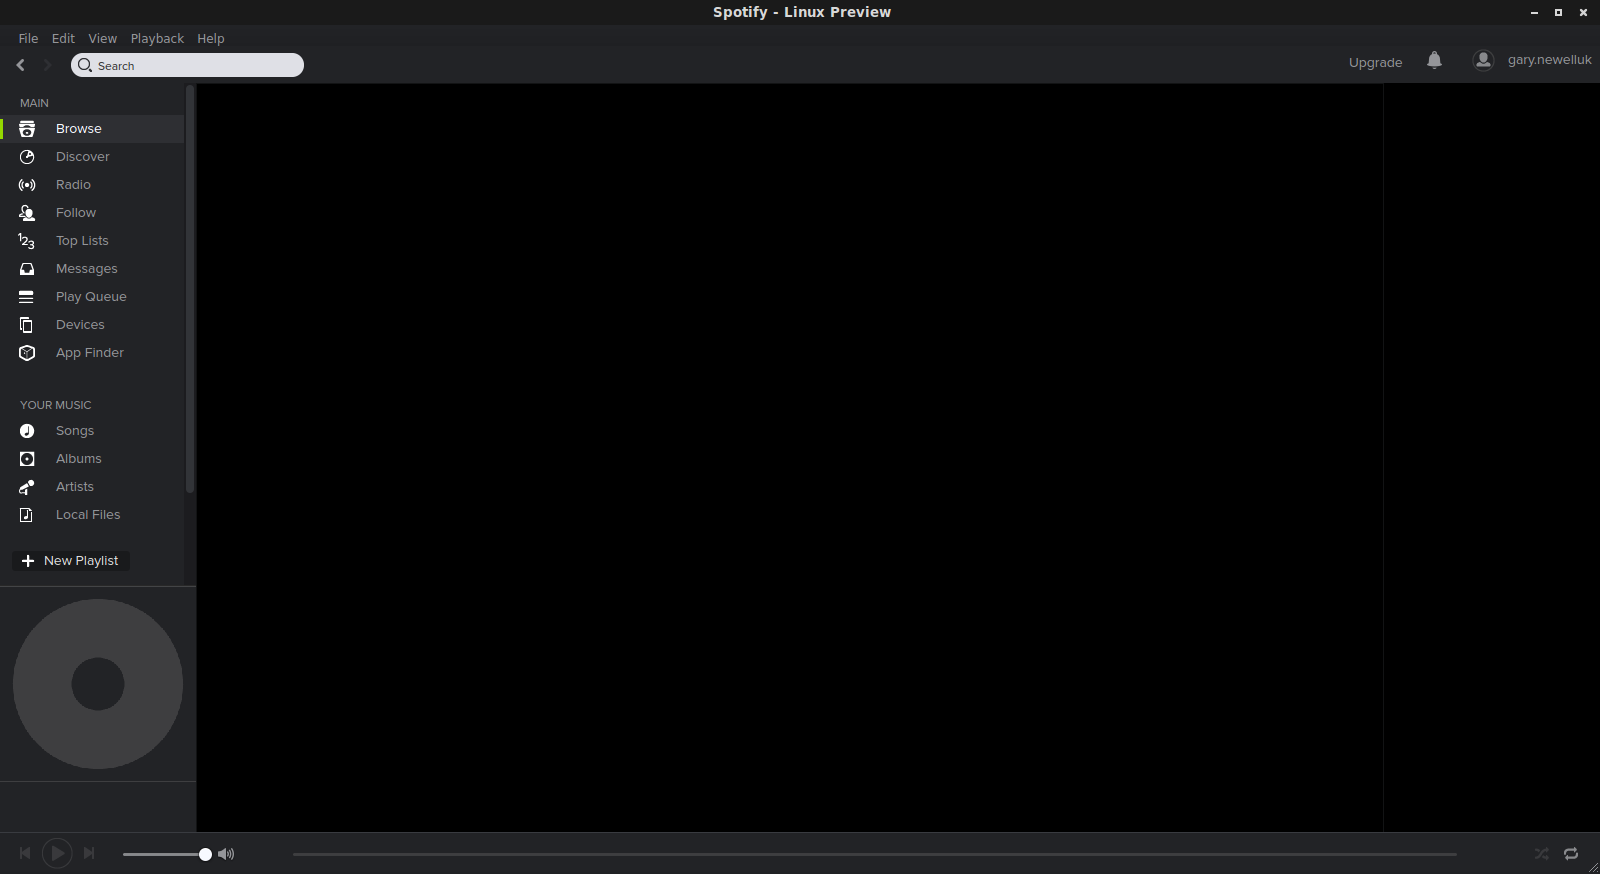The image size is (1600, 874).
Task: Toggle shuffle mode
Action: click(x=1542, y=854)
